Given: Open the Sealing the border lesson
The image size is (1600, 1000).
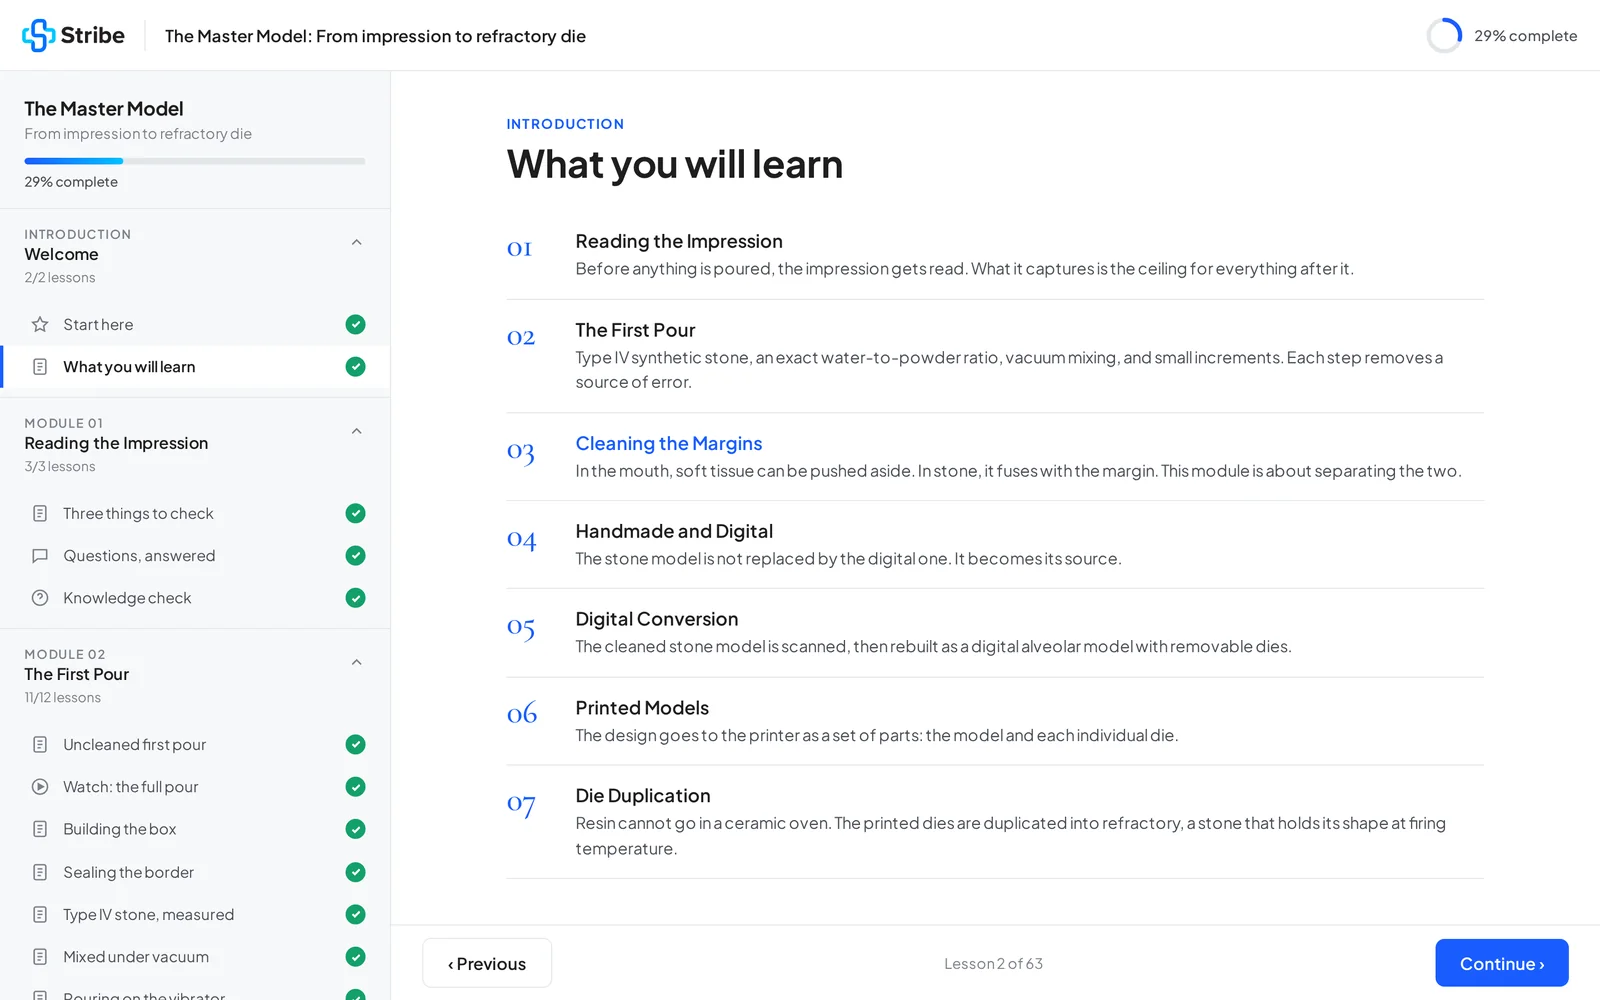Looking at the screenshot, I should point(195,872).
